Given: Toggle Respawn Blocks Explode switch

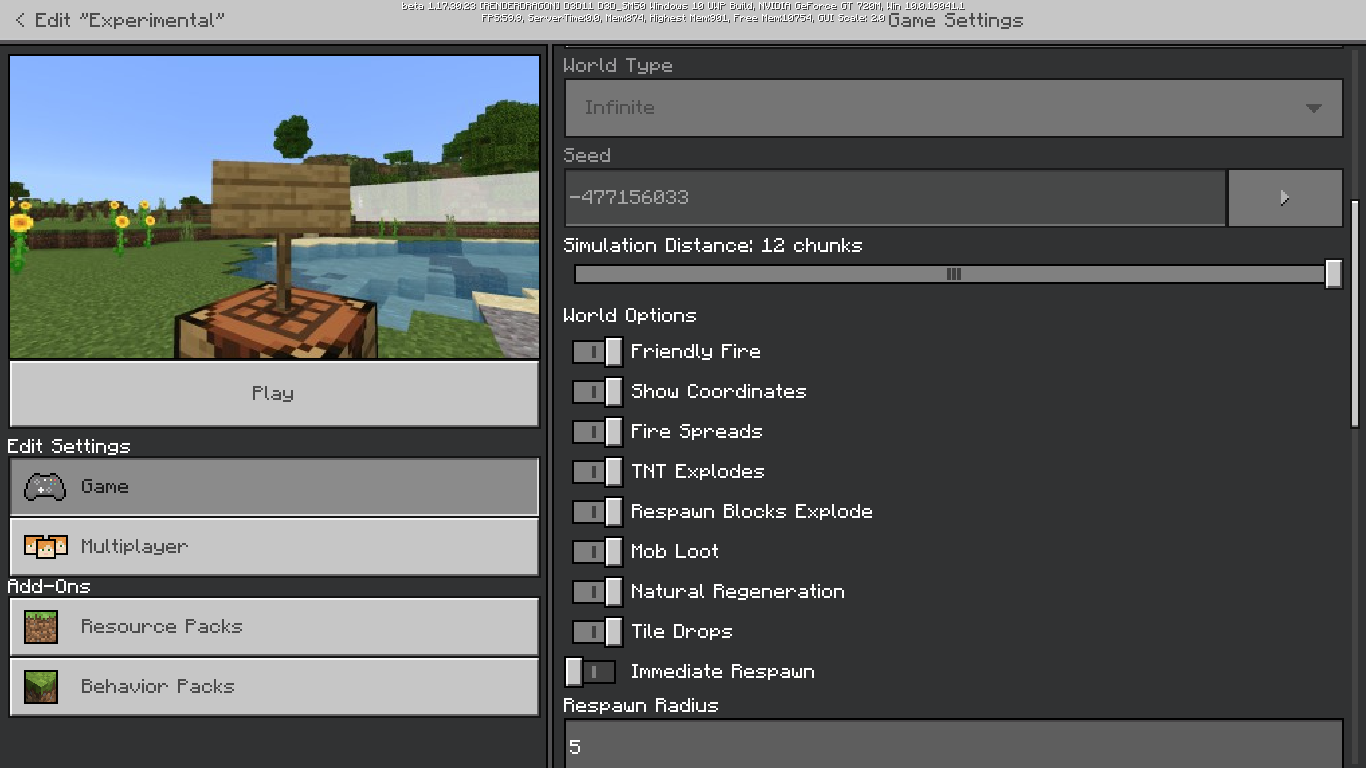Looking at the screenshot, I should tap(597, 512).
